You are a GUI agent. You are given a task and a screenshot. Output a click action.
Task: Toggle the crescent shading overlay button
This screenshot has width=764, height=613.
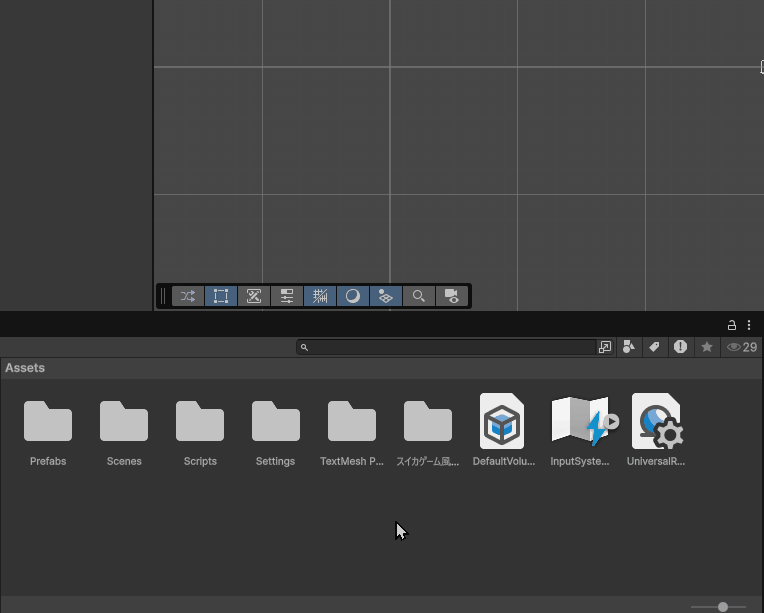pyautogui.click(x=353, y=296)
